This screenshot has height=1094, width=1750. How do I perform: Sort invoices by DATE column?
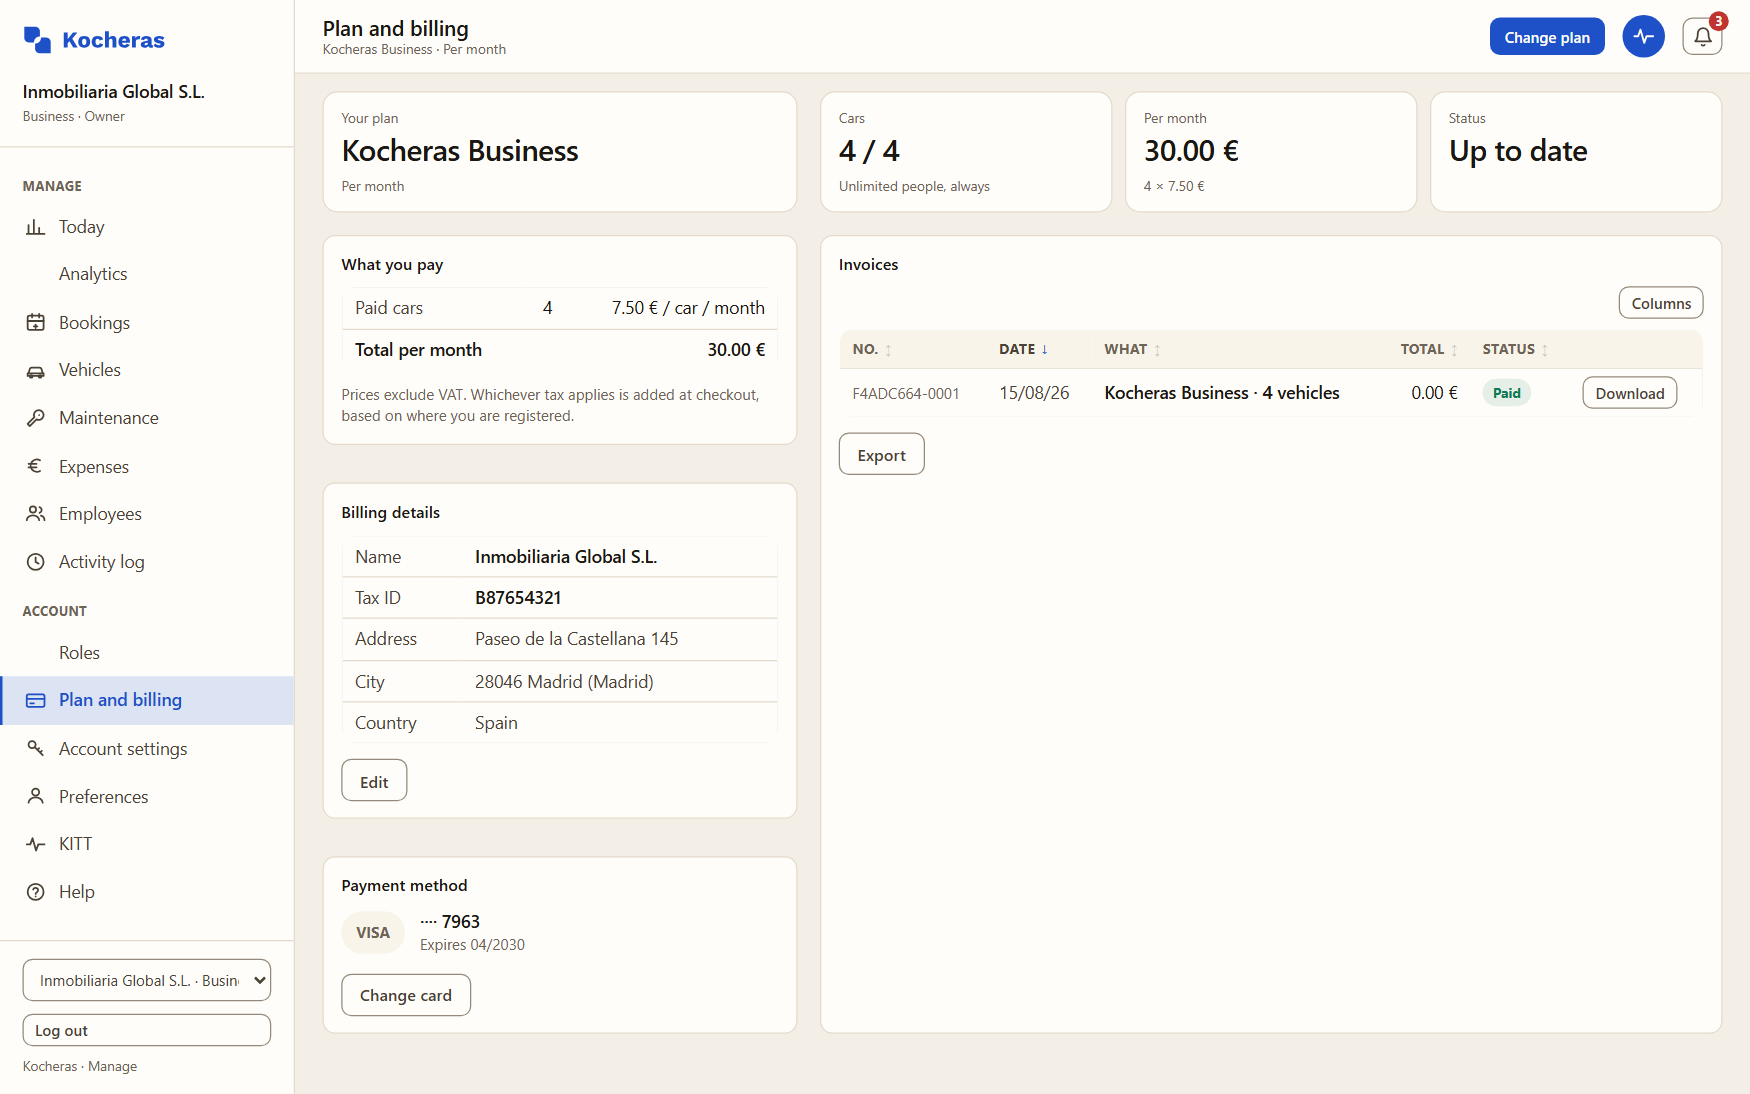(1023, 349)
